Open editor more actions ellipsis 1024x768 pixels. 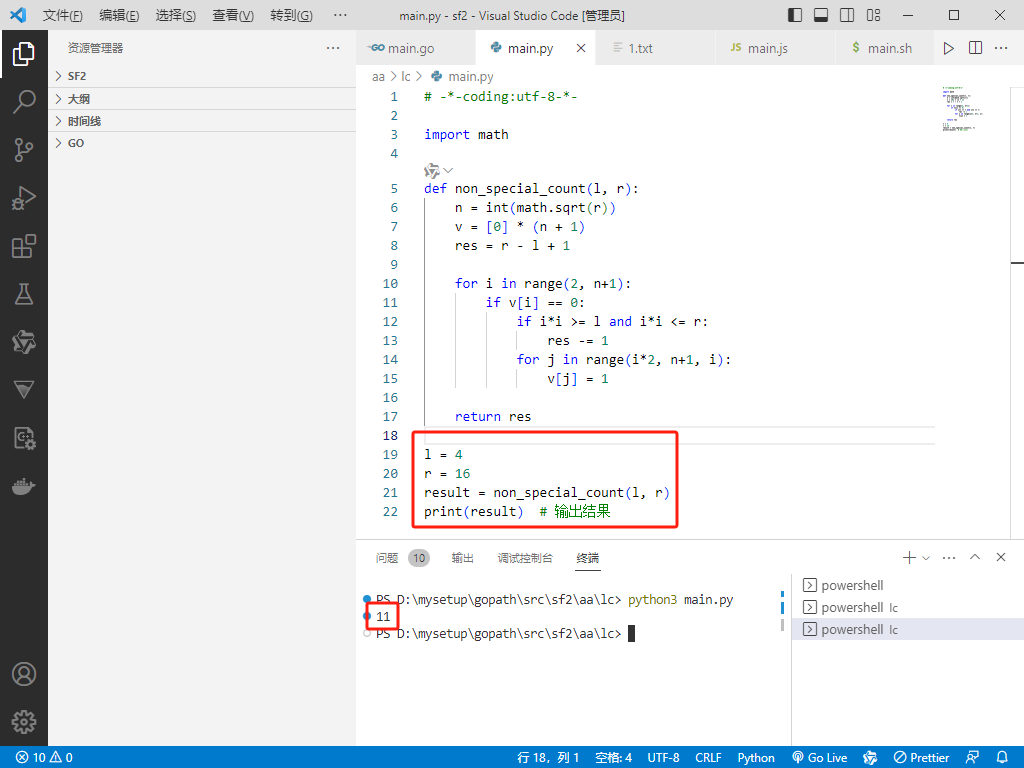click(x=1001, y=48)
